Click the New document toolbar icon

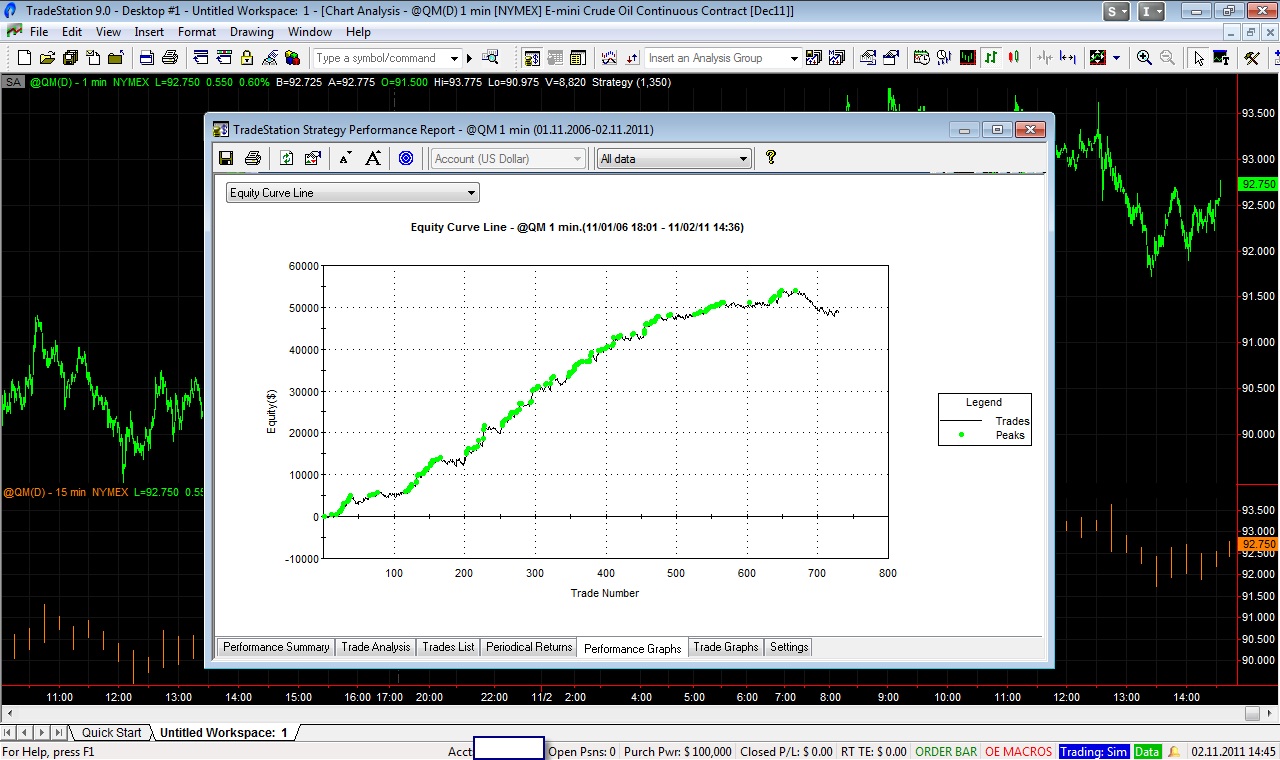point(24,58)
